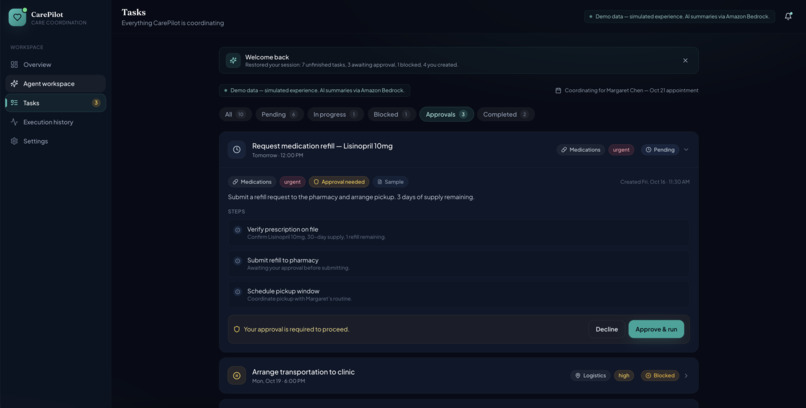Click the Settings gear icon
Image resolution: width=806 pixels, height=408 pixels.
pyautogui.click(x=14, y=141)
